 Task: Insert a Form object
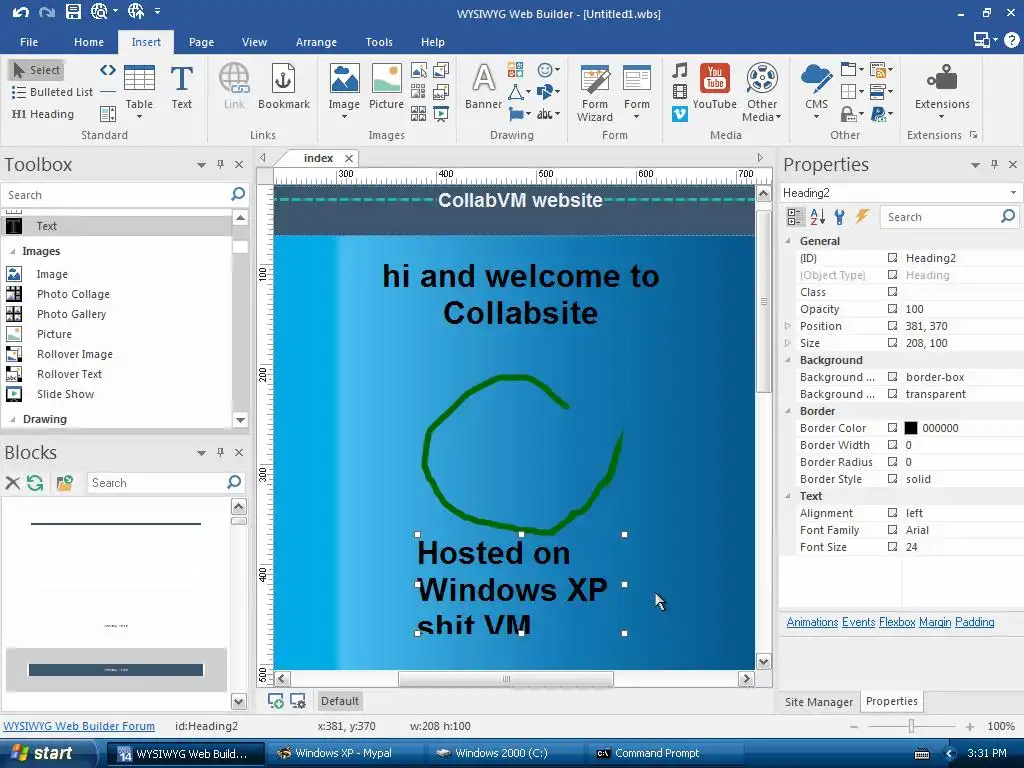pyautogui.click(x=637, y=91)
